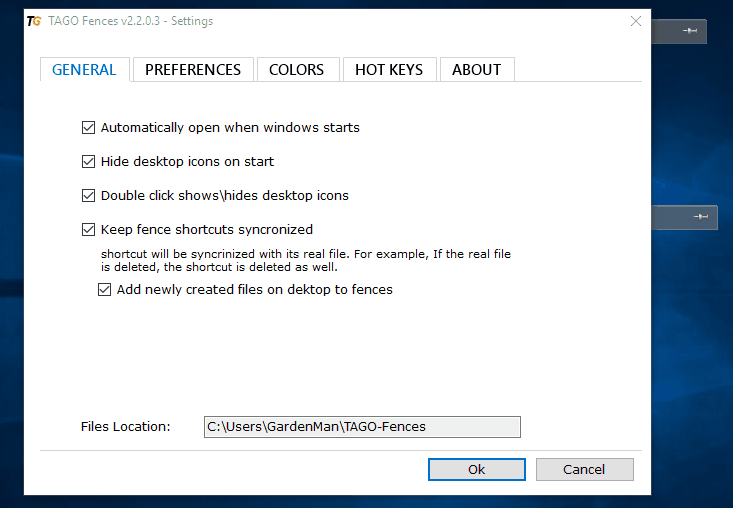
Task: Switch to the PREFERENCES tab
Action: click(x=193, y=70)
